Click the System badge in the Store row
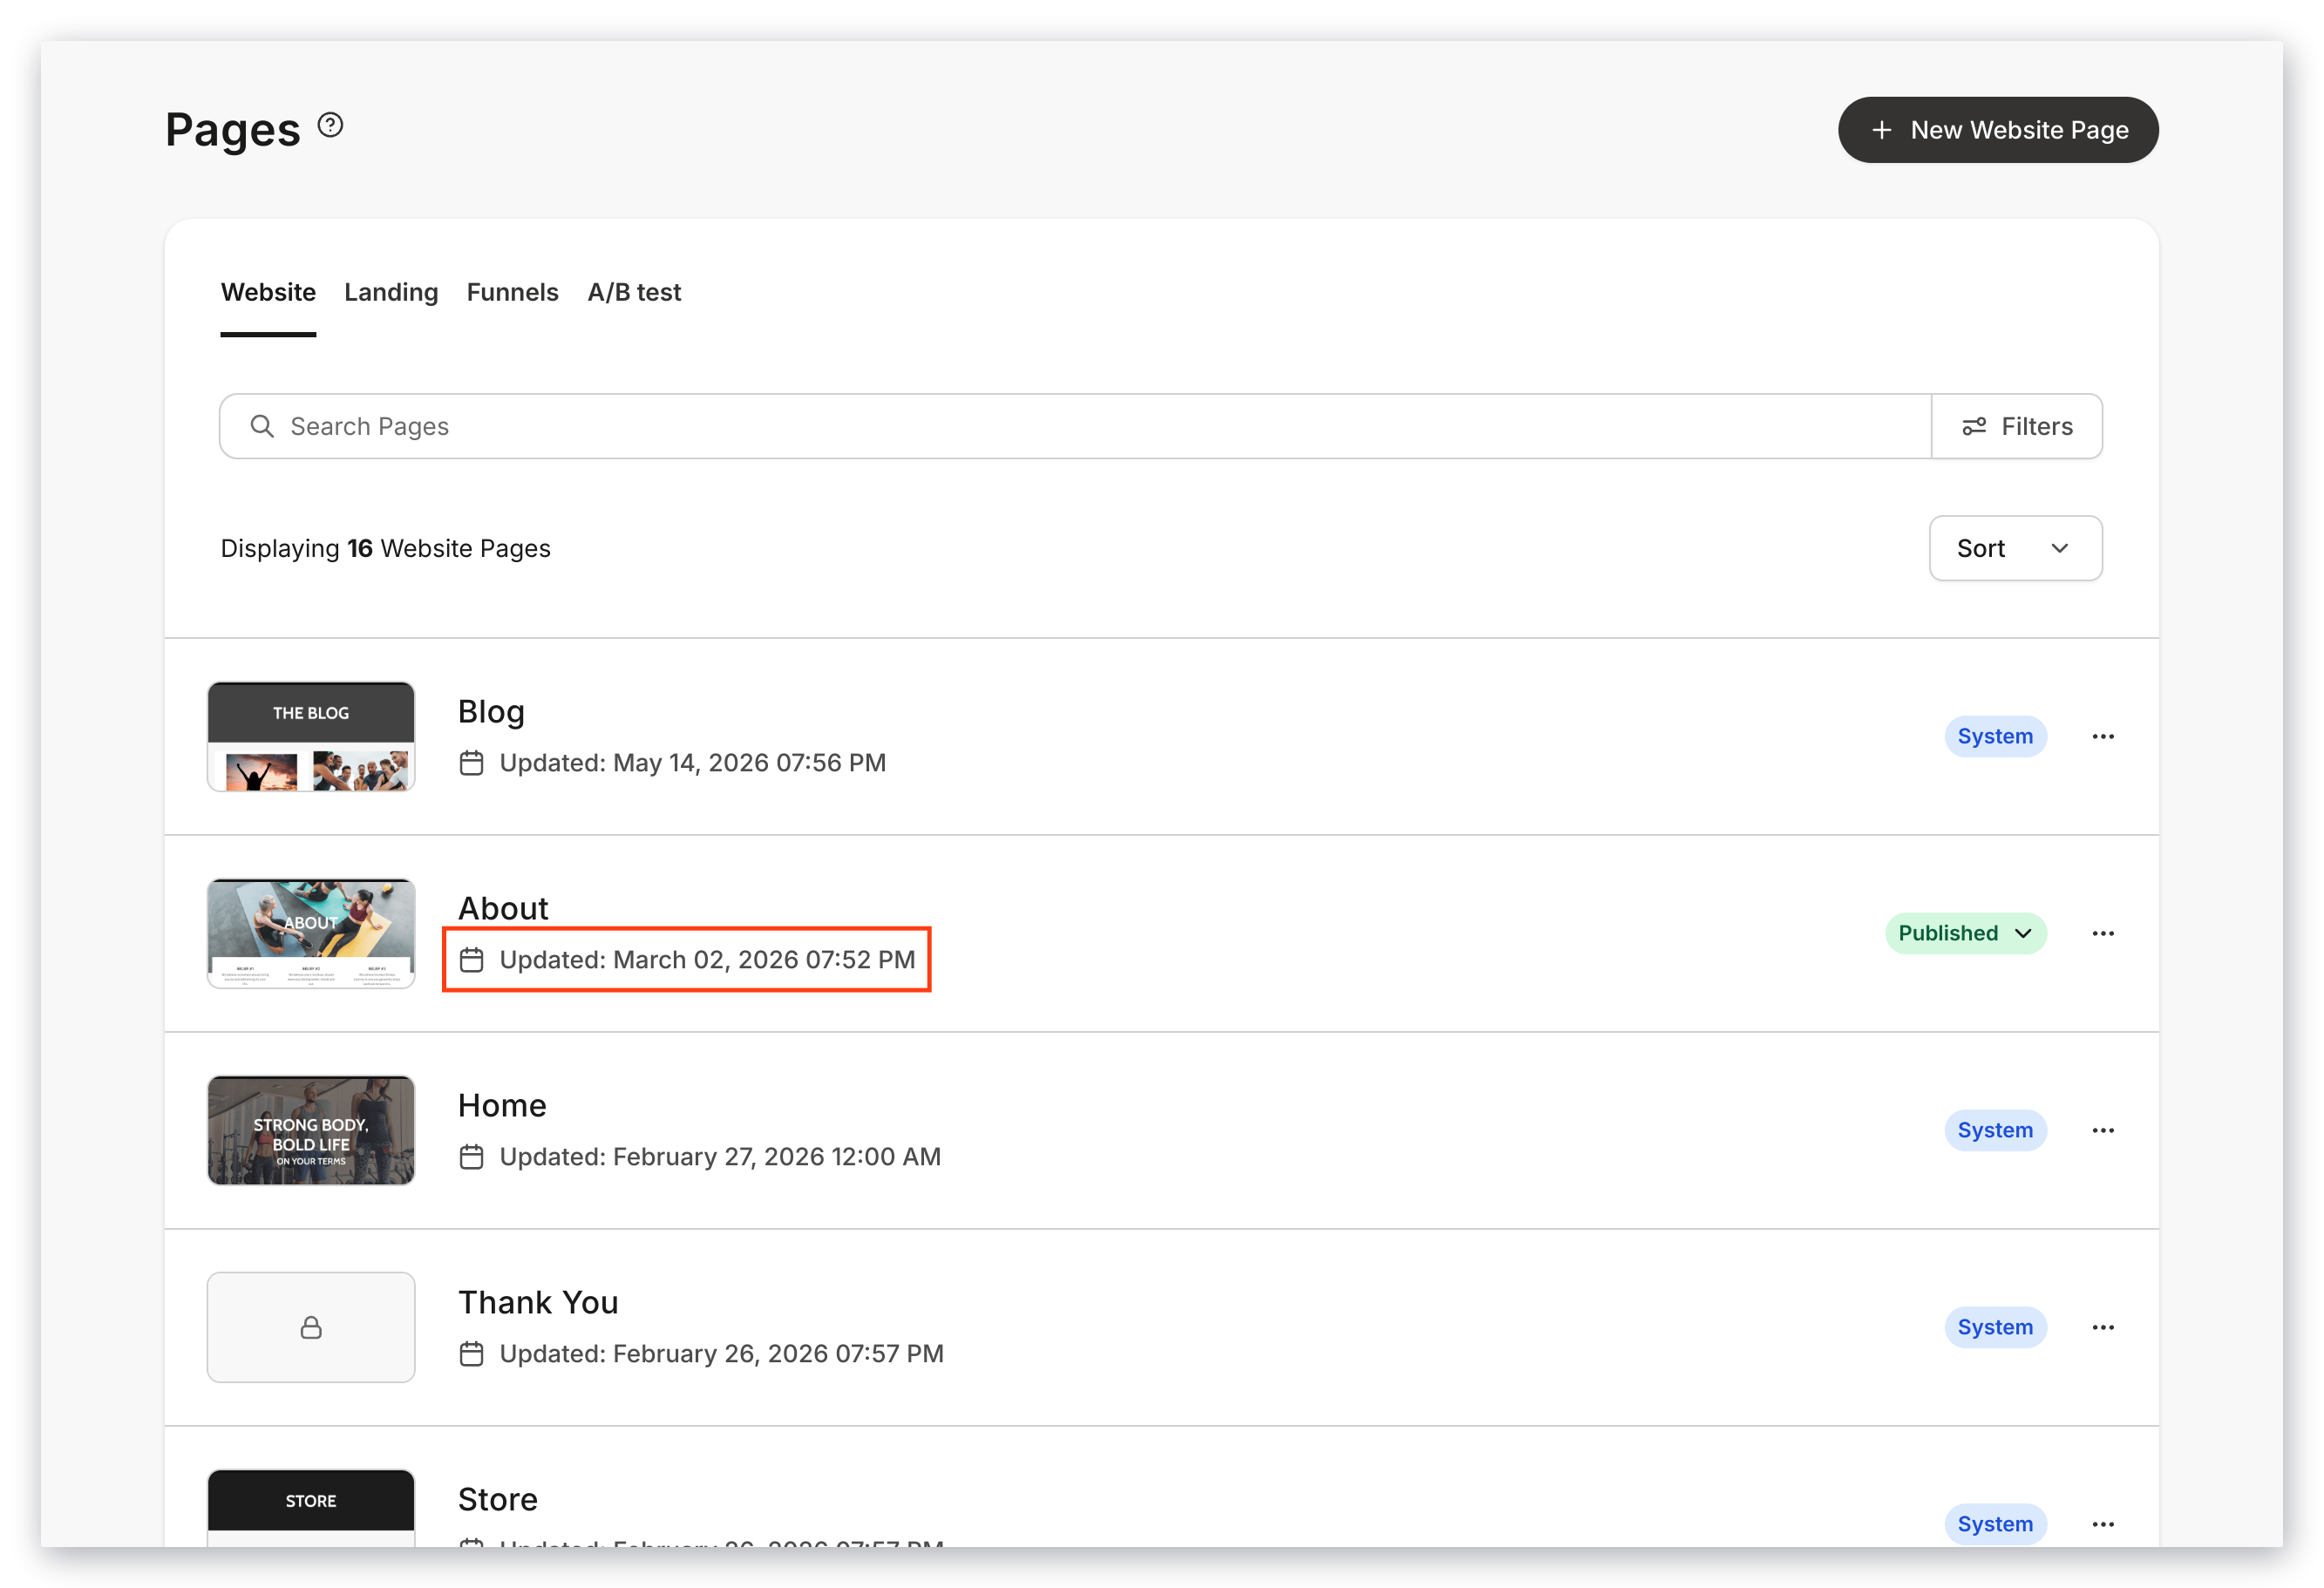 (1995, 1524)
